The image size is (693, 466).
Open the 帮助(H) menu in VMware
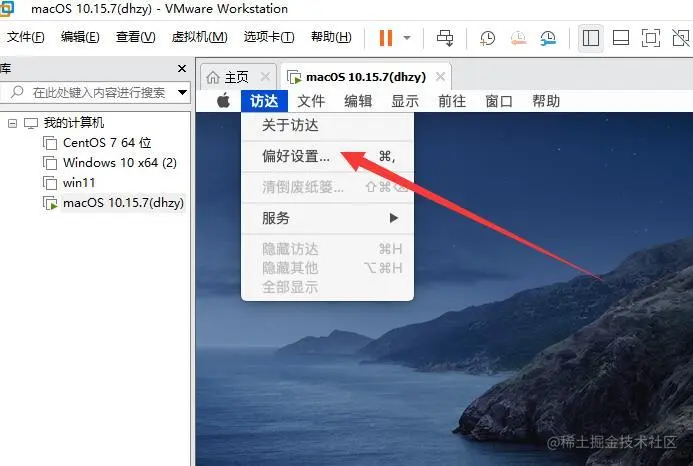point(331,37)
